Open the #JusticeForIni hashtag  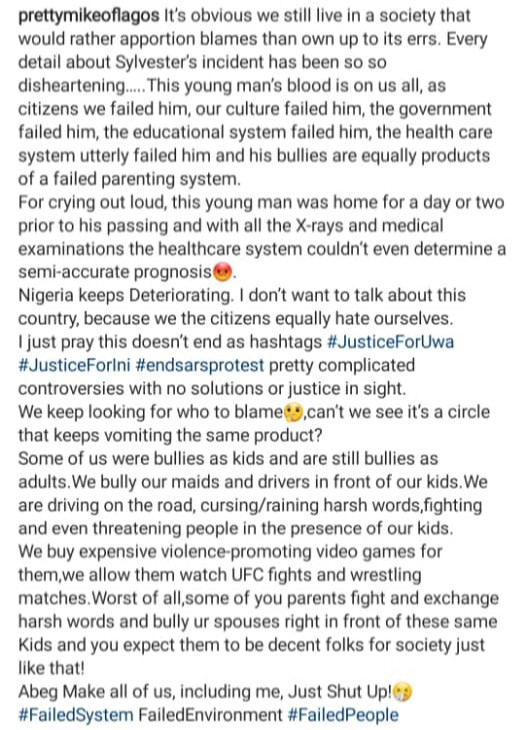pyautogui.click(x=74, y=365)
